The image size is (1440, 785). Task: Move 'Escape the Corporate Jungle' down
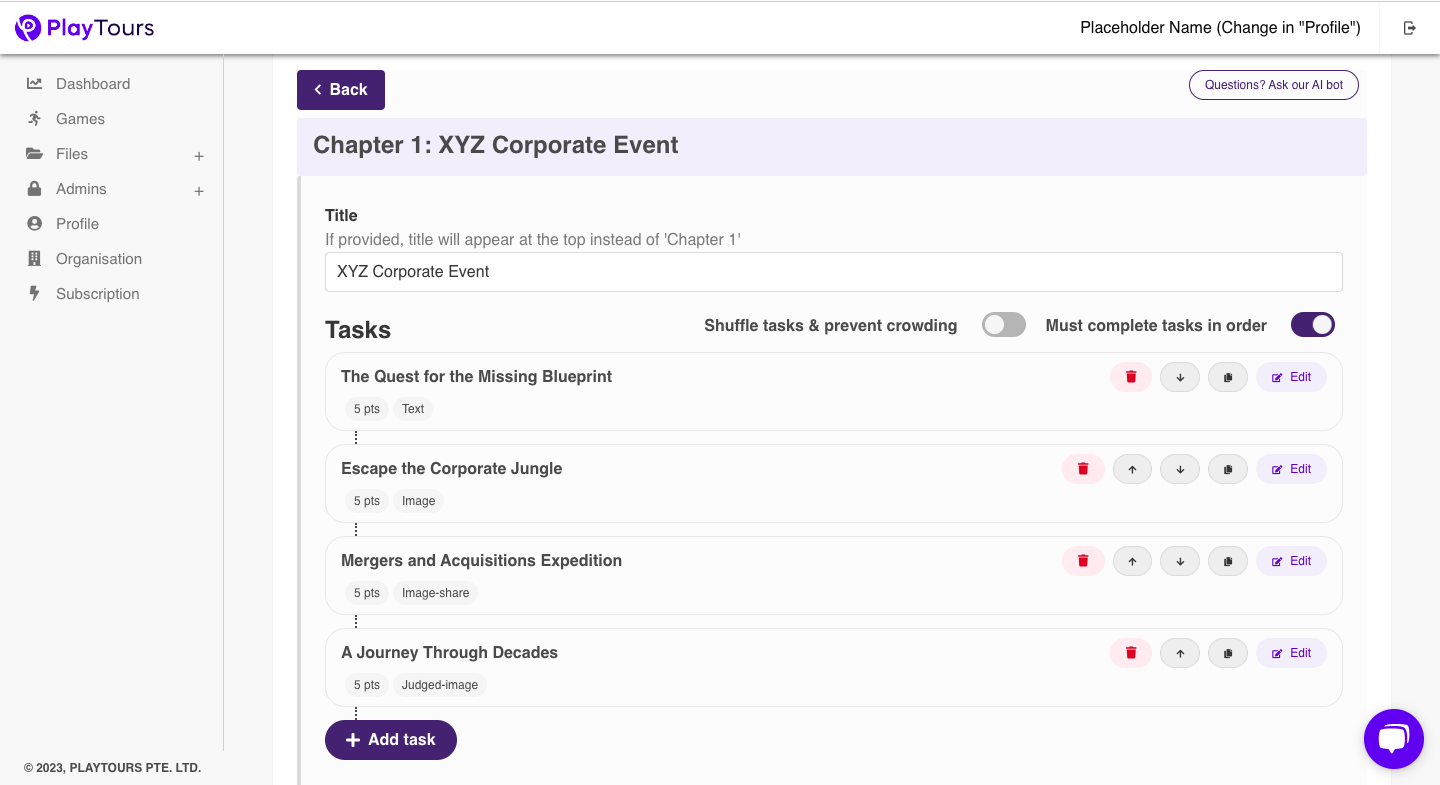pyautogui.click(x=1180, y=469)
